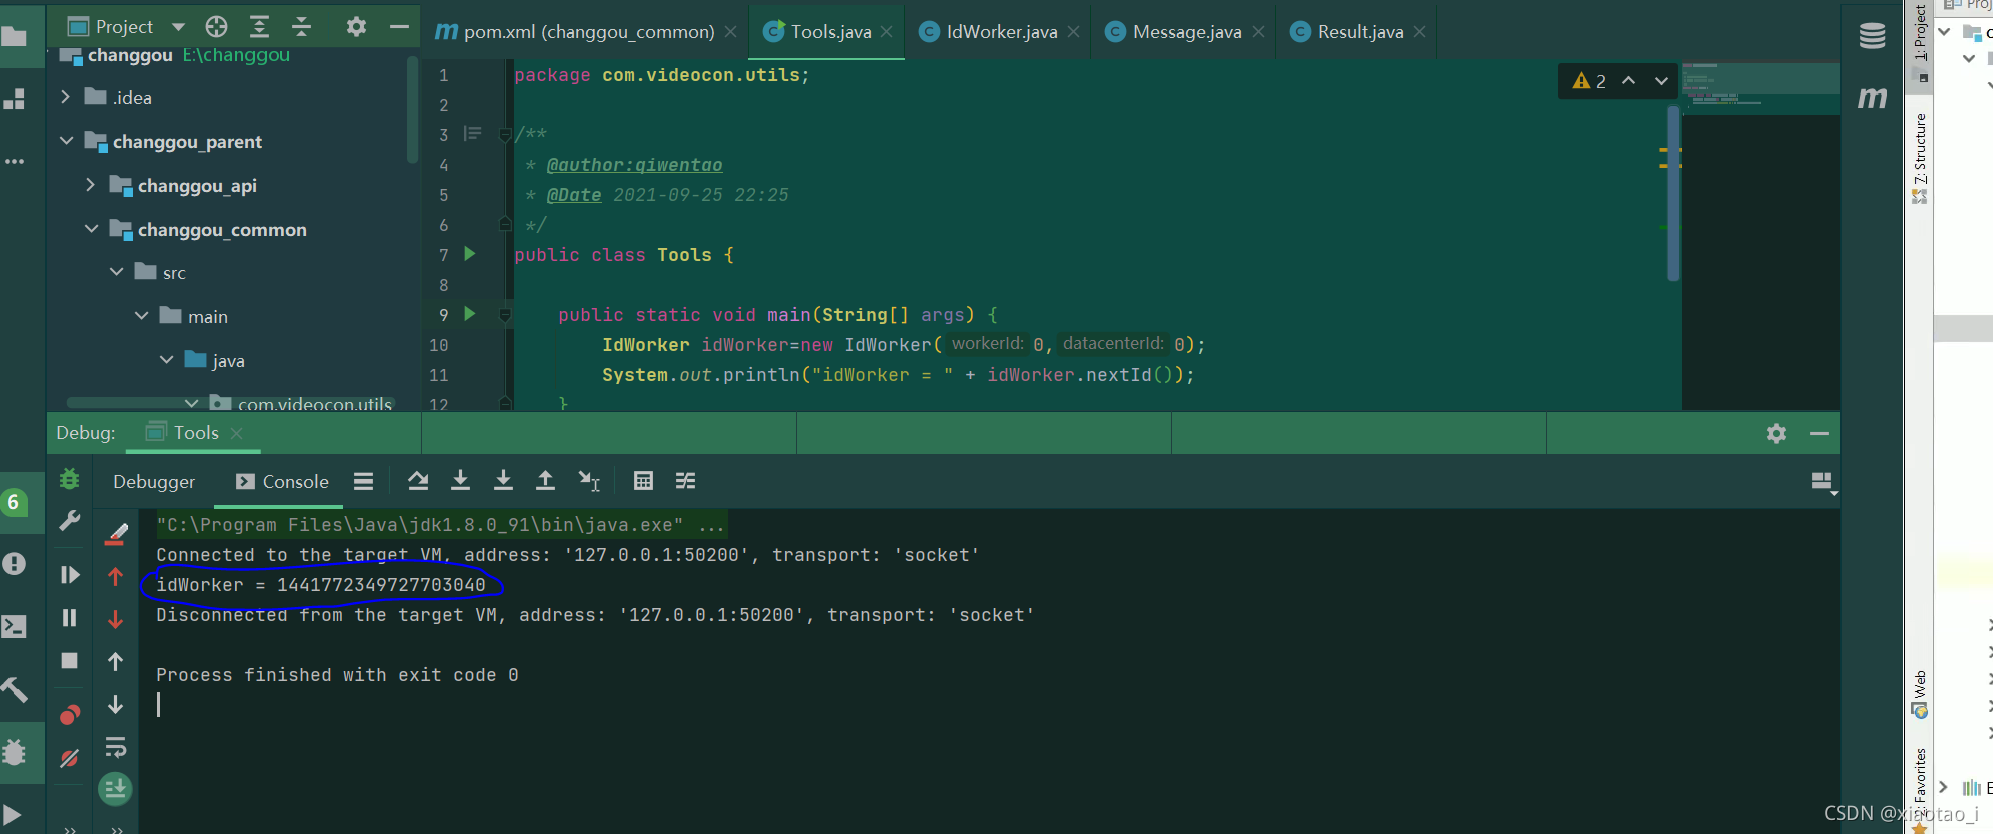Image resolution: width=1993 pixels, height=834 pixels.
Task: Close the Tools debug session tab
Action: (x=236, y=433)
